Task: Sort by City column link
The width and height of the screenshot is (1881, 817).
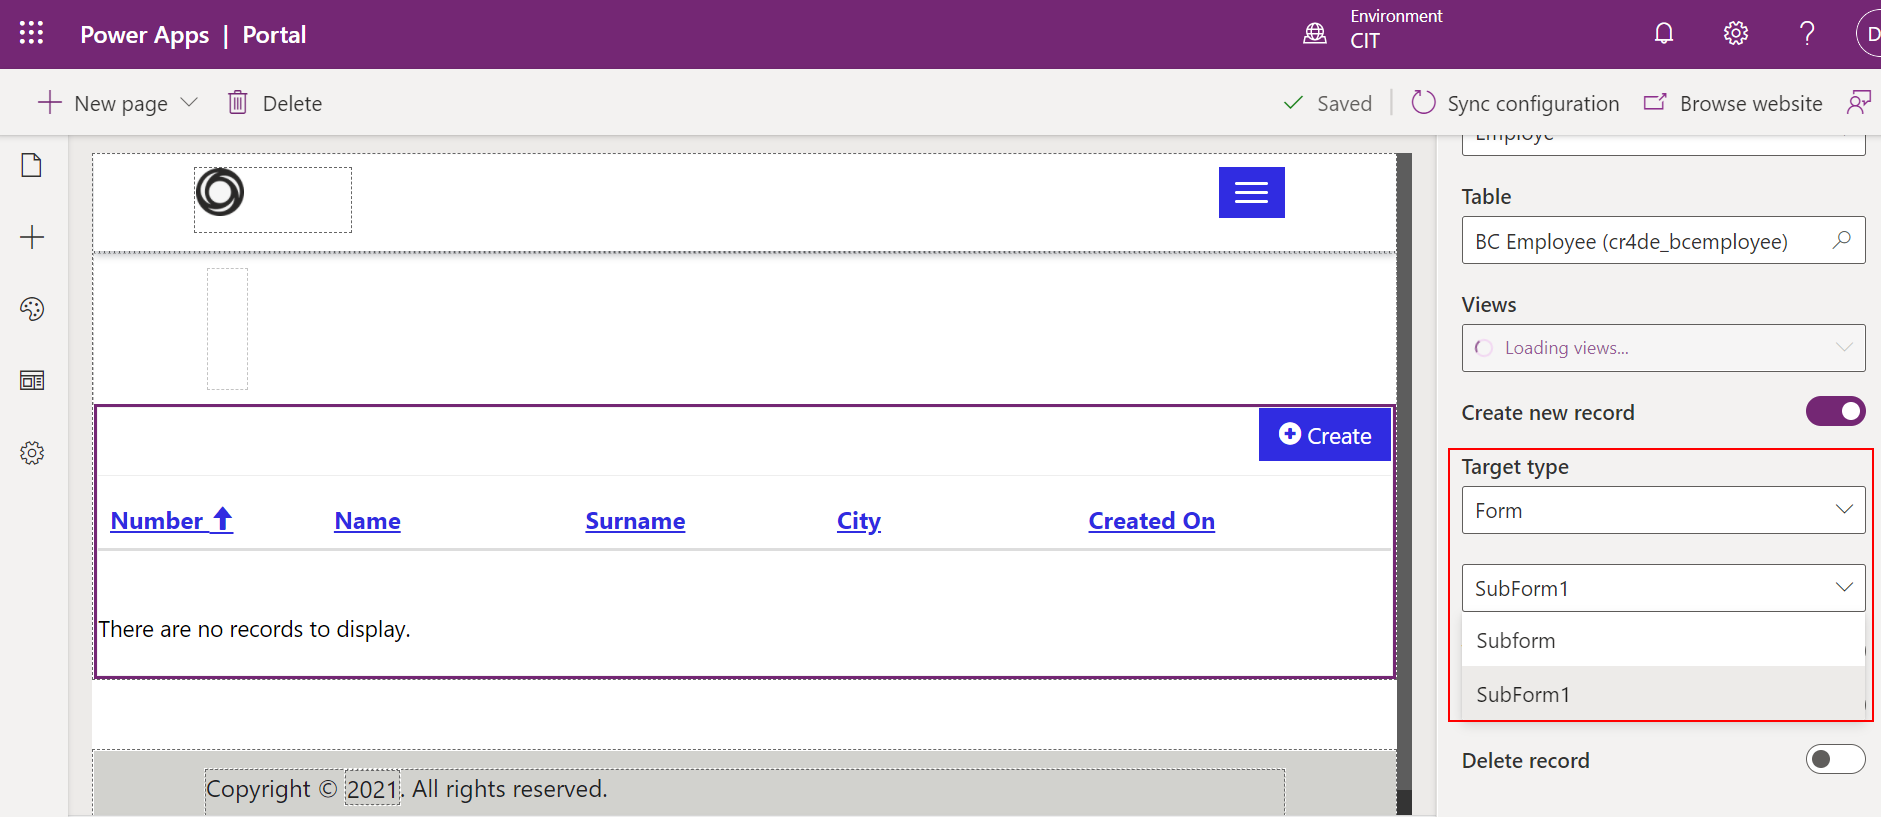Action: coord(859,521)
